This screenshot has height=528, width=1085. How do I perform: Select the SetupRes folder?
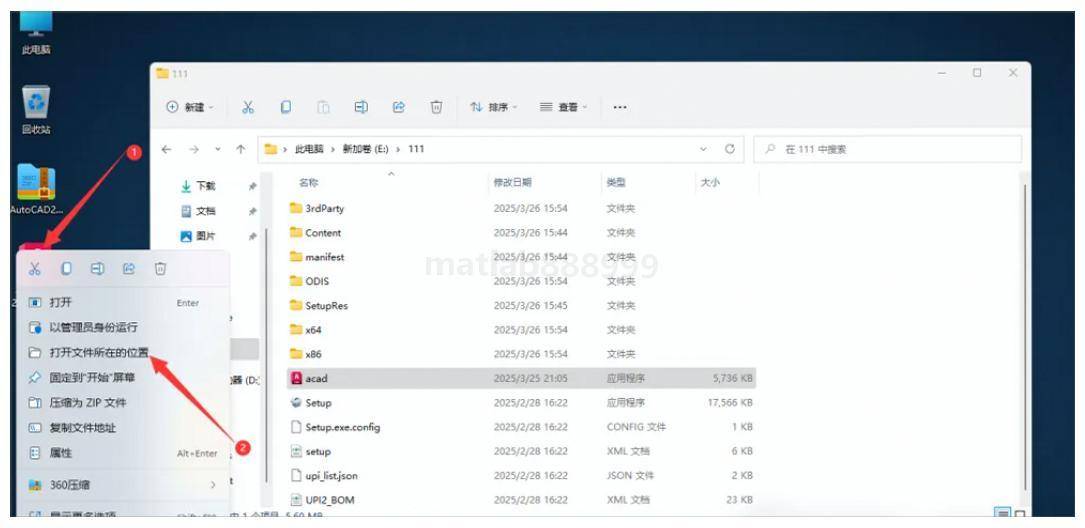521,306
